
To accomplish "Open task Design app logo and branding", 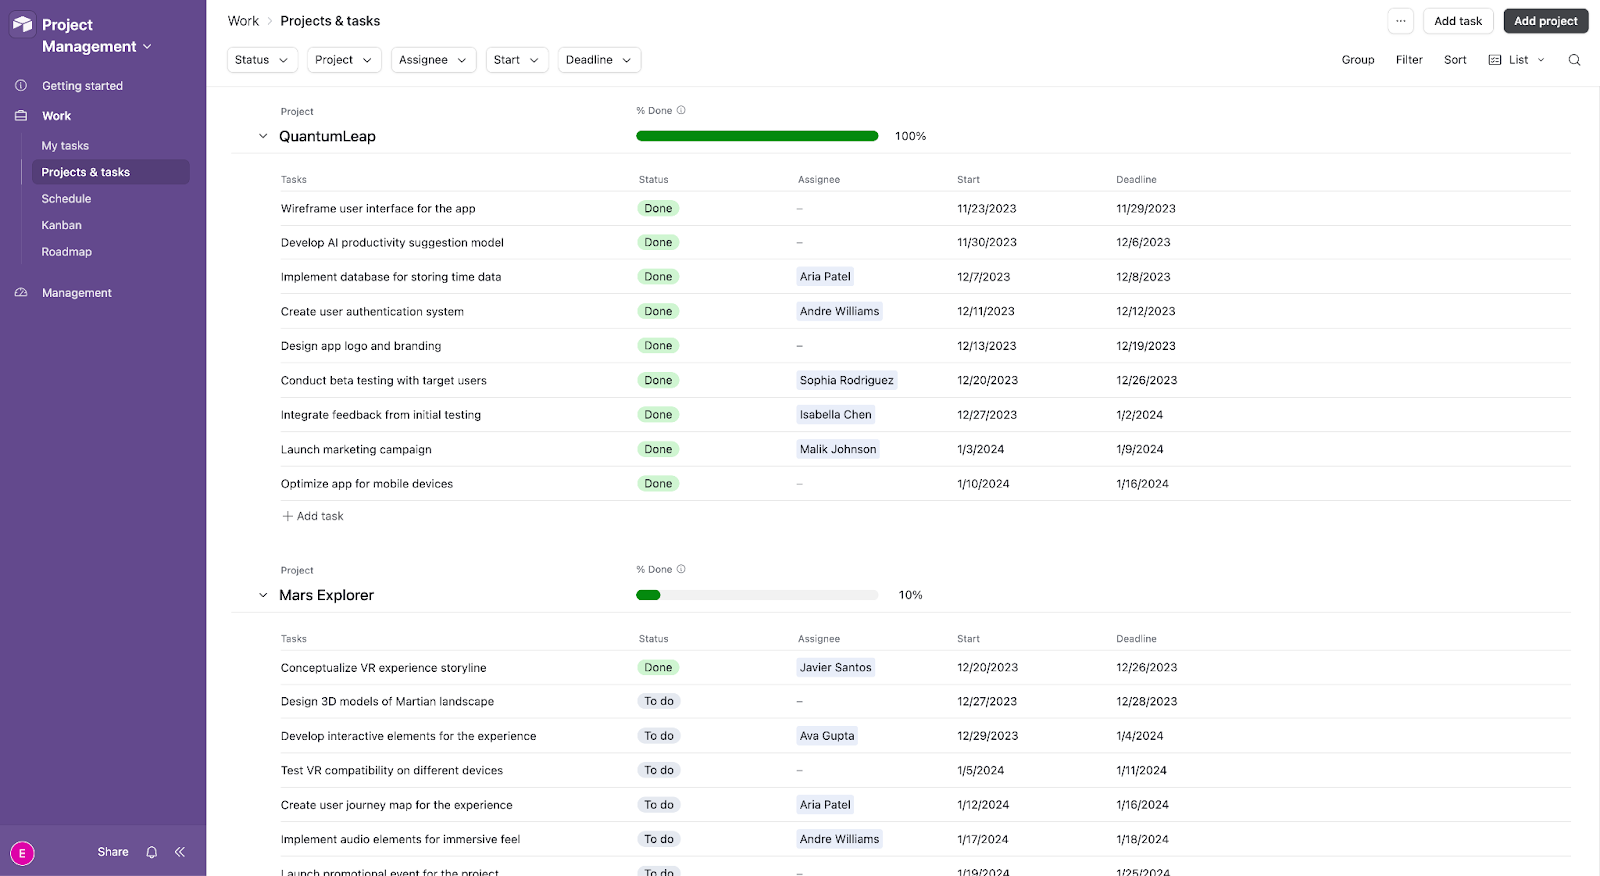I will point(361,346).
